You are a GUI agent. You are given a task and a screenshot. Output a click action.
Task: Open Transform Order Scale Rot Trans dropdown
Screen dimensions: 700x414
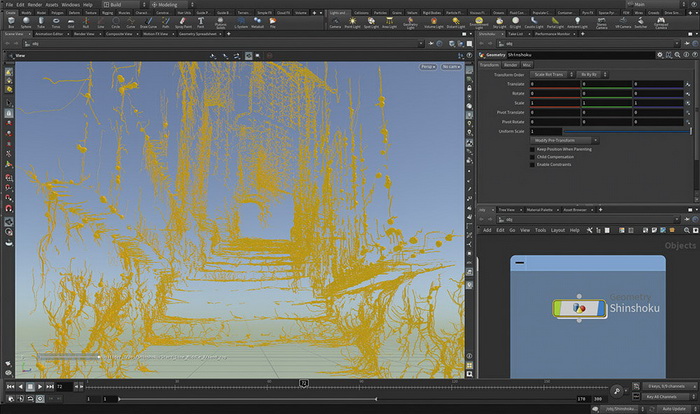point(552,75)
